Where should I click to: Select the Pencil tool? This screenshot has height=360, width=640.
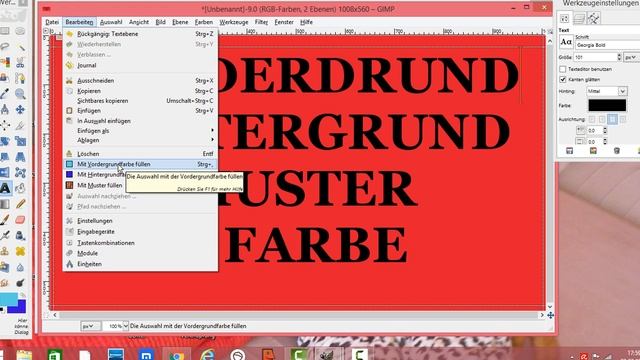coord(20,204)
